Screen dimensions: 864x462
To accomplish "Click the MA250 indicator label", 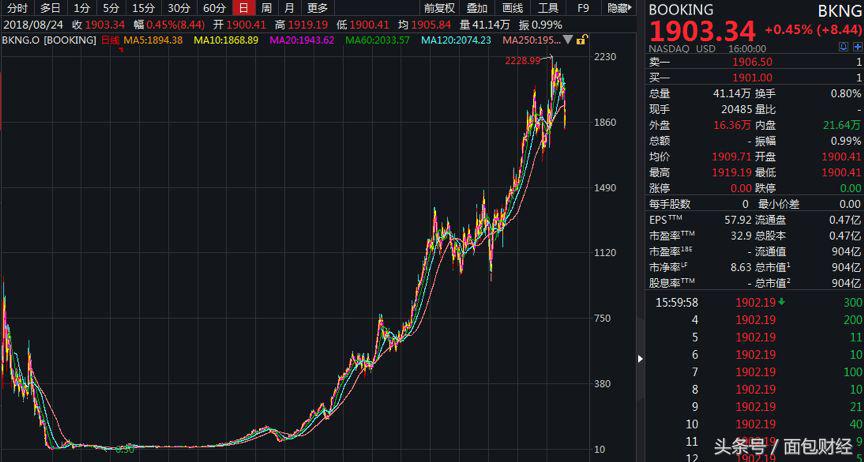I will (x=530, y=40).
